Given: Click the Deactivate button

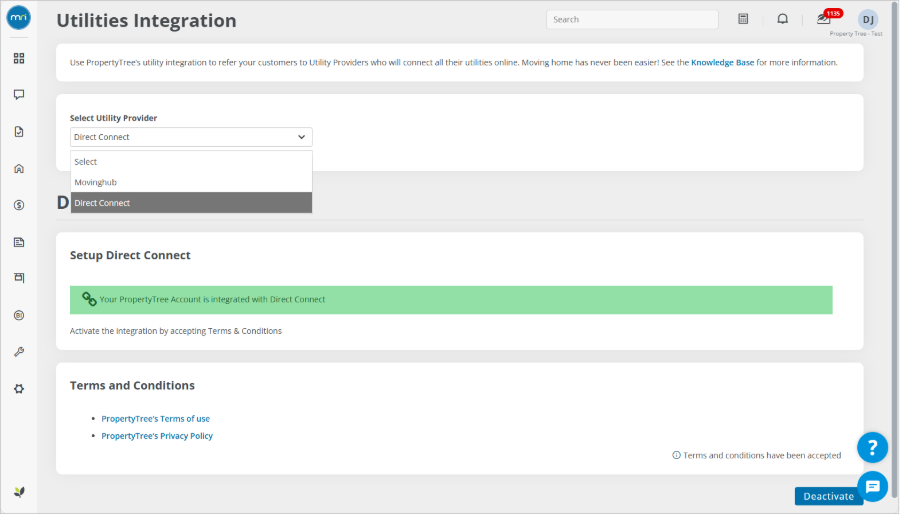Looking at the screenshot, I should pyautogui.click(x=828, y=496).
